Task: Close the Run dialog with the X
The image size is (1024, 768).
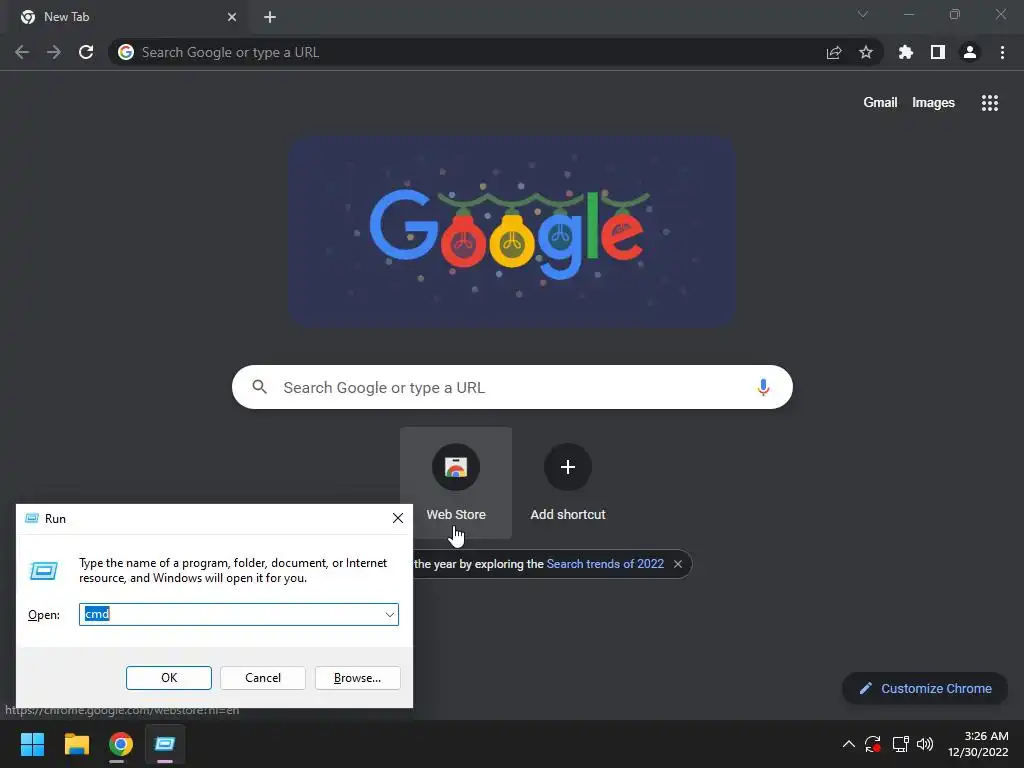Action: [398, 519]
